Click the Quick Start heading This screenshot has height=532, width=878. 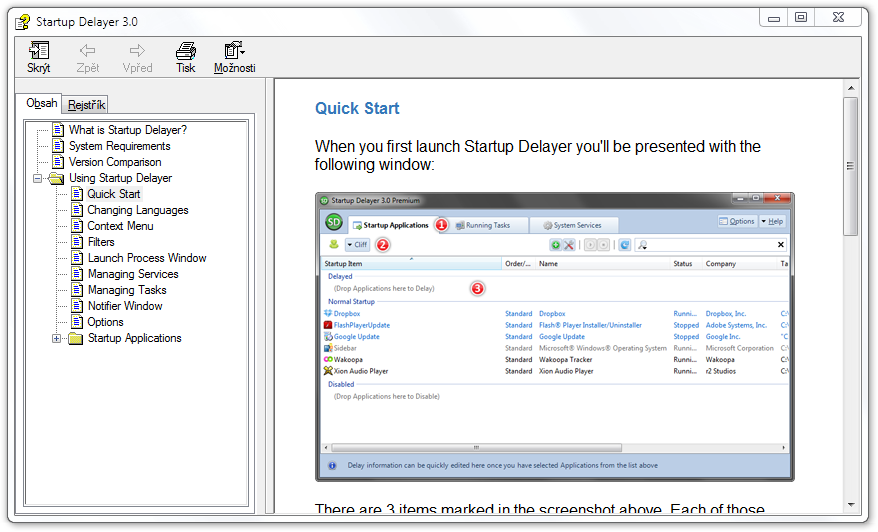[x=357, y=108]
